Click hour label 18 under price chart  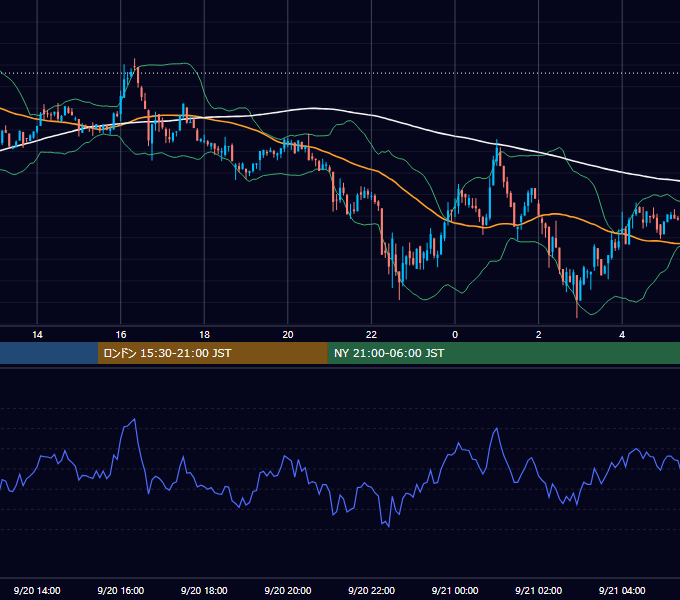pyautogui.click(x=204, y=335)
